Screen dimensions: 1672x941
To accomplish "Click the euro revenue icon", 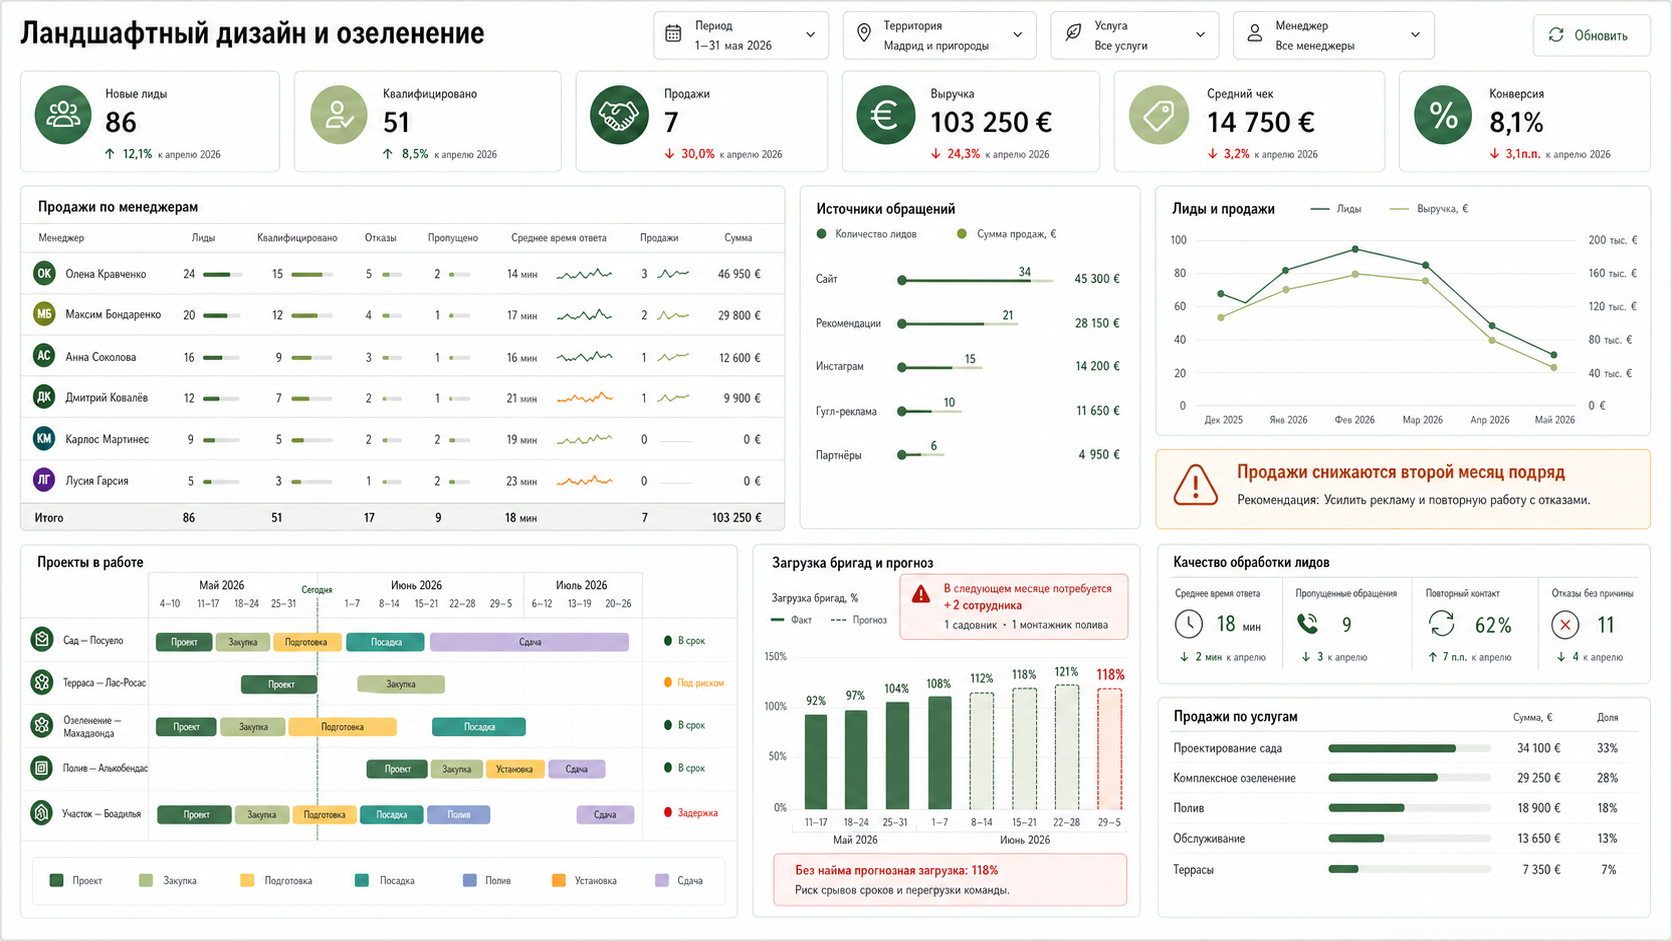I will (x=886, y=115).
